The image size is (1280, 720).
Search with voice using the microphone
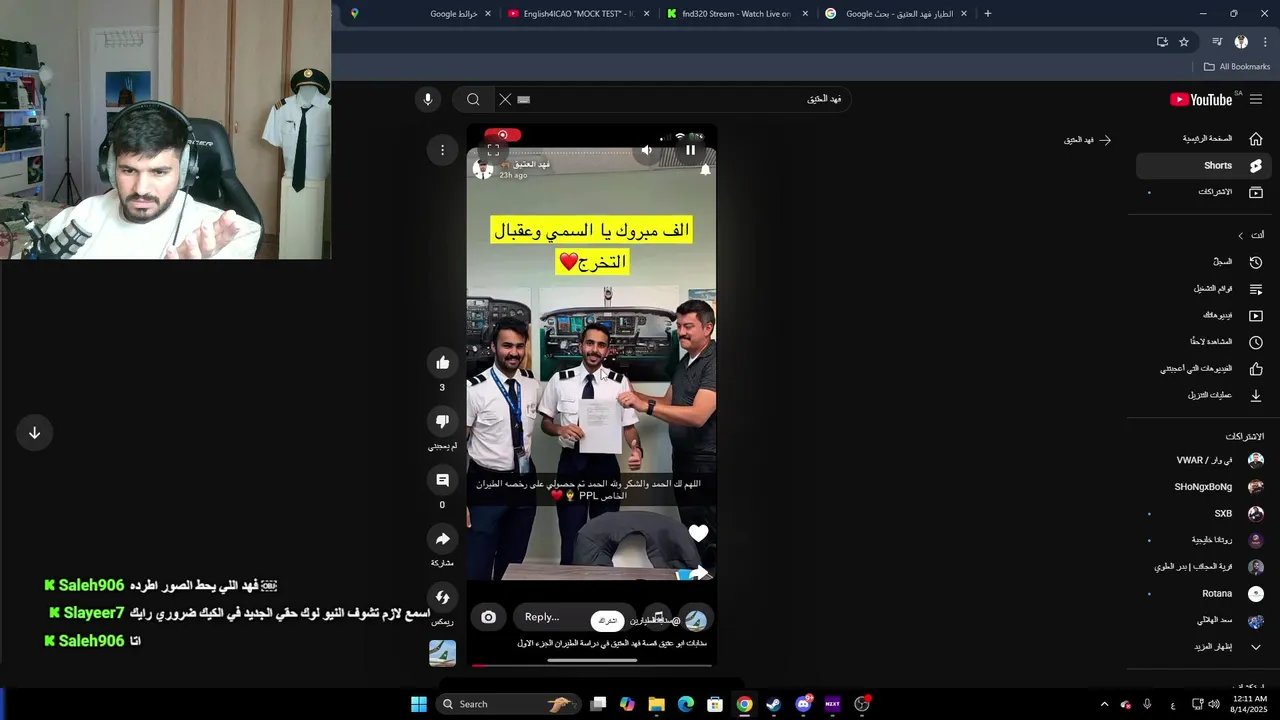coord(427,99)
